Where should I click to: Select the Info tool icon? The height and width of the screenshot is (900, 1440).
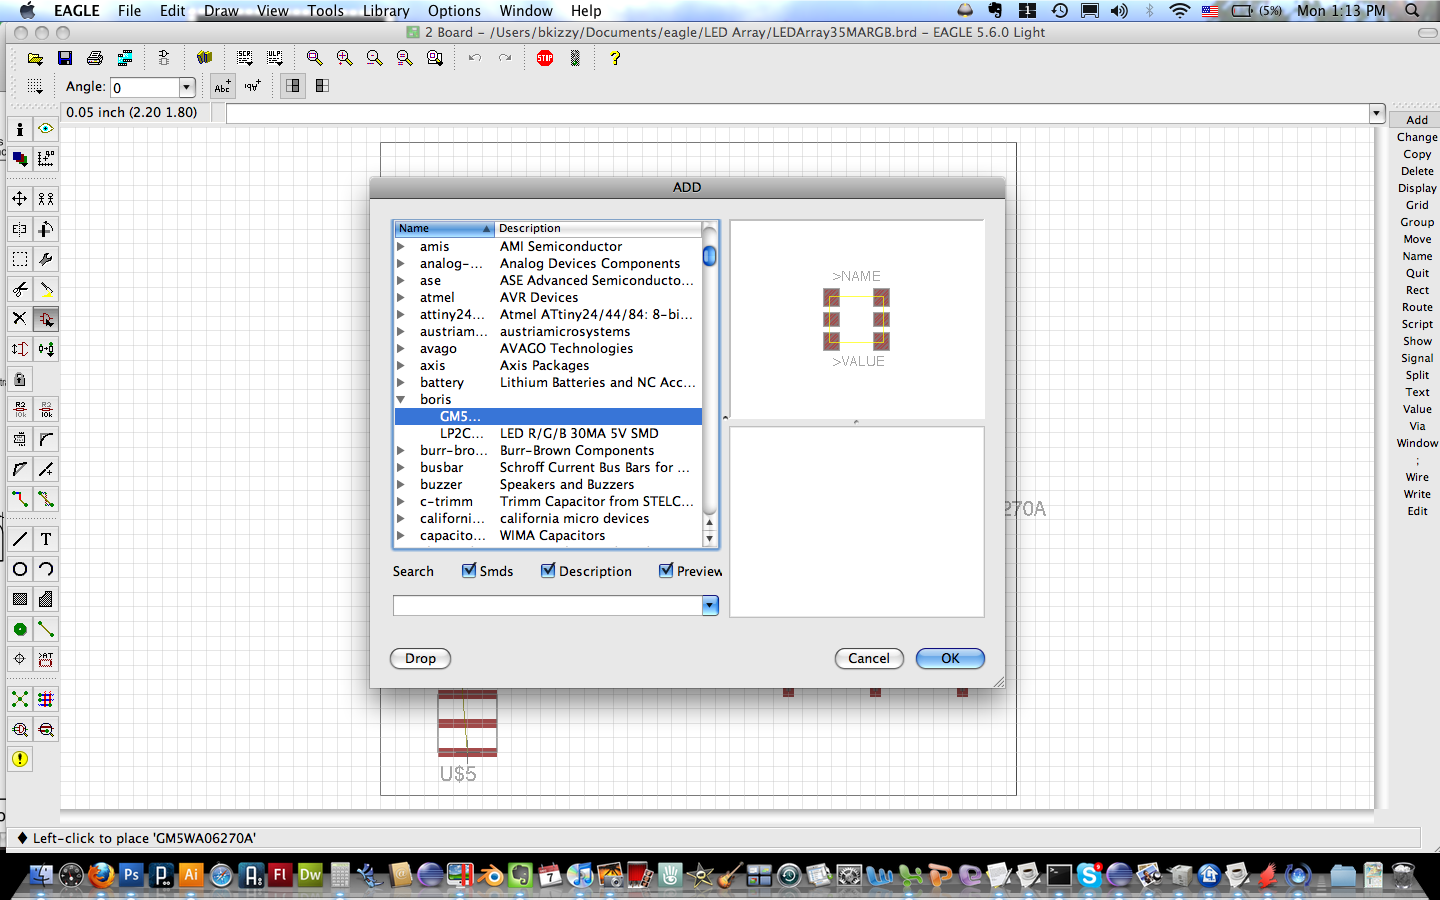pos(20,129)
